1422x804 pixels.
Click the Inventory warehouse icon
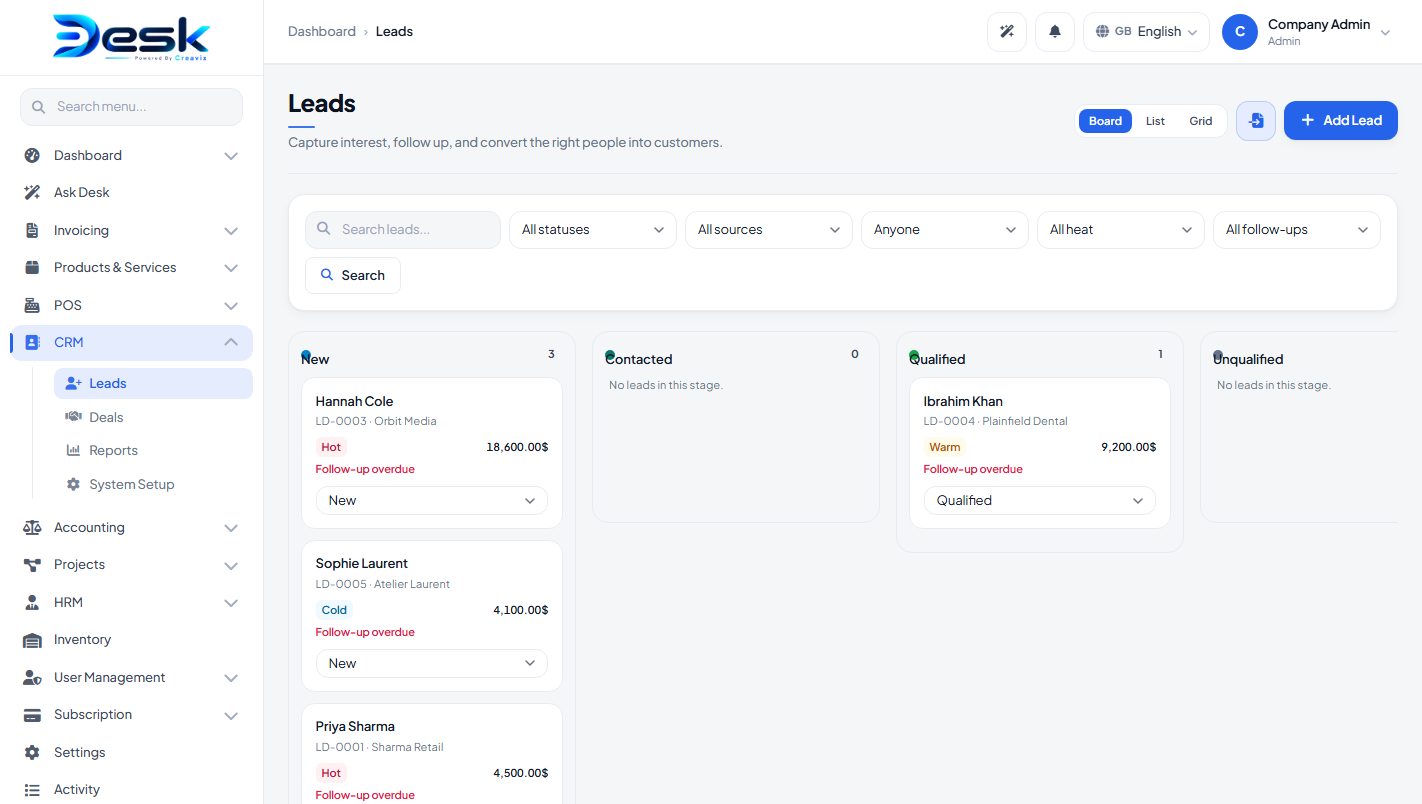[32, 640]
